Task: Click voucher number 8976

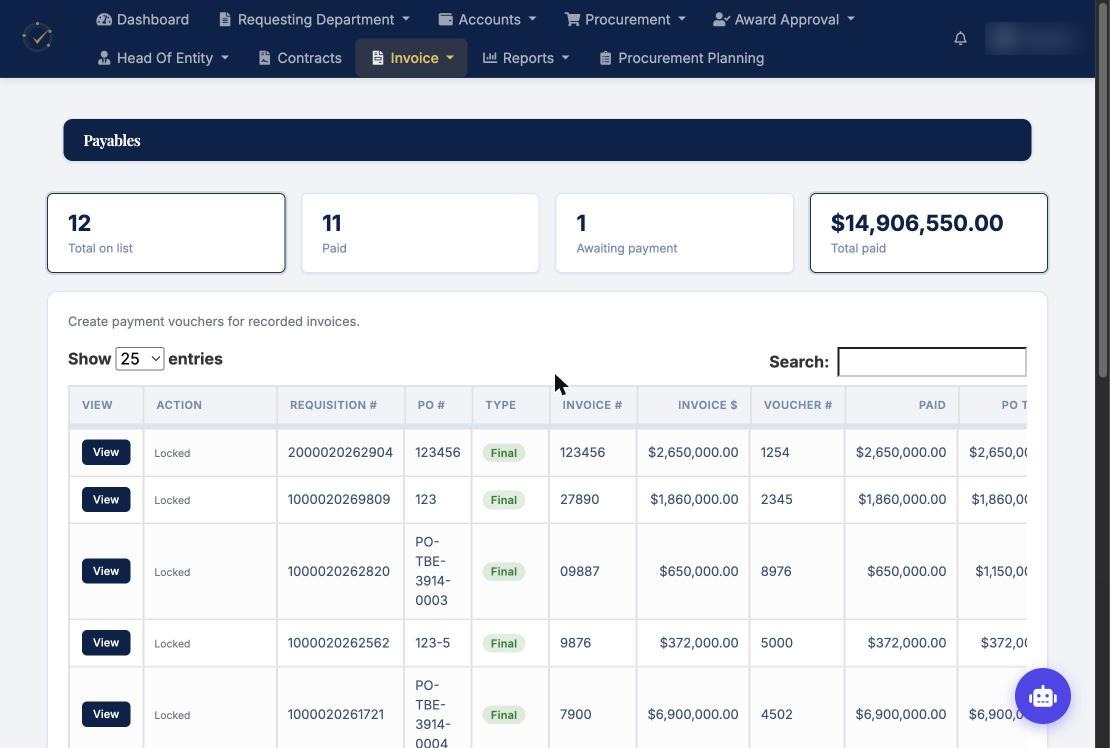Action: click(776, 571)
